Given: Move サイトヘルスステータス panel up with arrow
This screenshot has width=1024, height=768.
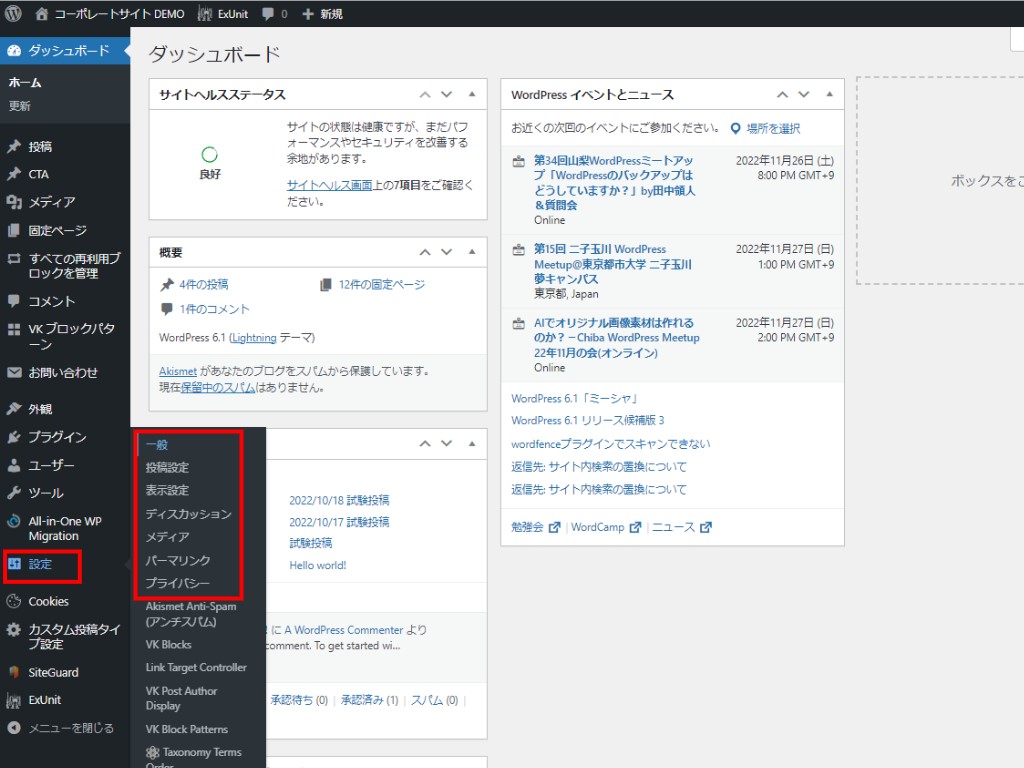Looking at the screenshot, I should [425, 94].
